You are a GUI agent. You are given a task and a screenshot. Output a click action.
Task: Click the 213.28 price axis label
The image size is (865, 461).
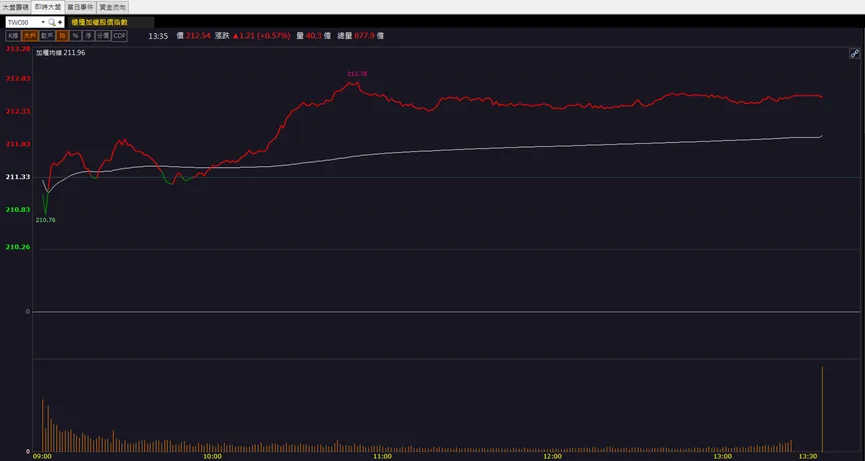tap(18, 49)
